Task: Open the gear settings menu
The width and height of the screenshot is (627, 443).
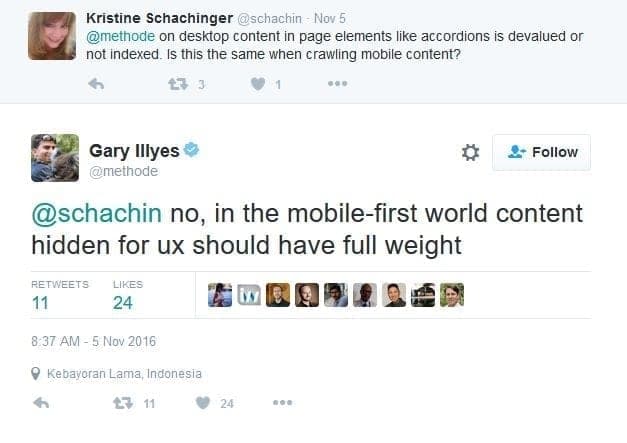Action: tap(470, 152)
